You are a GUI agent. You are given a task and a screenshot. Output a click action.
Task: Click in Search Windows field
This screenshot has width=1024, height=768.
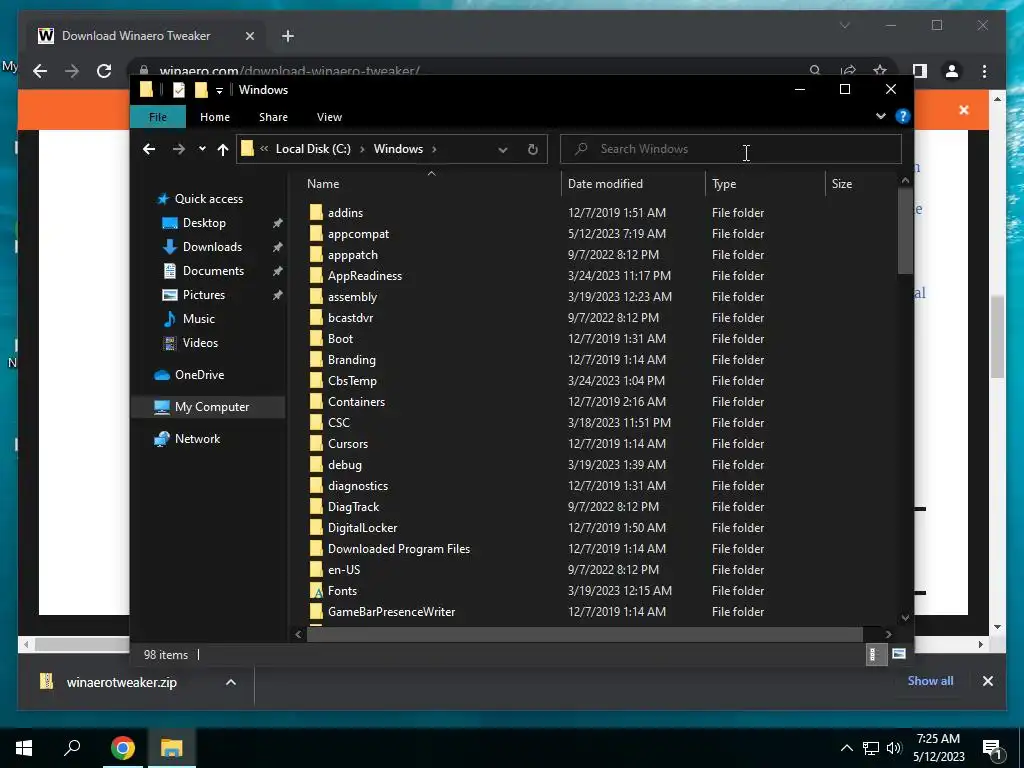pos(731,149)
